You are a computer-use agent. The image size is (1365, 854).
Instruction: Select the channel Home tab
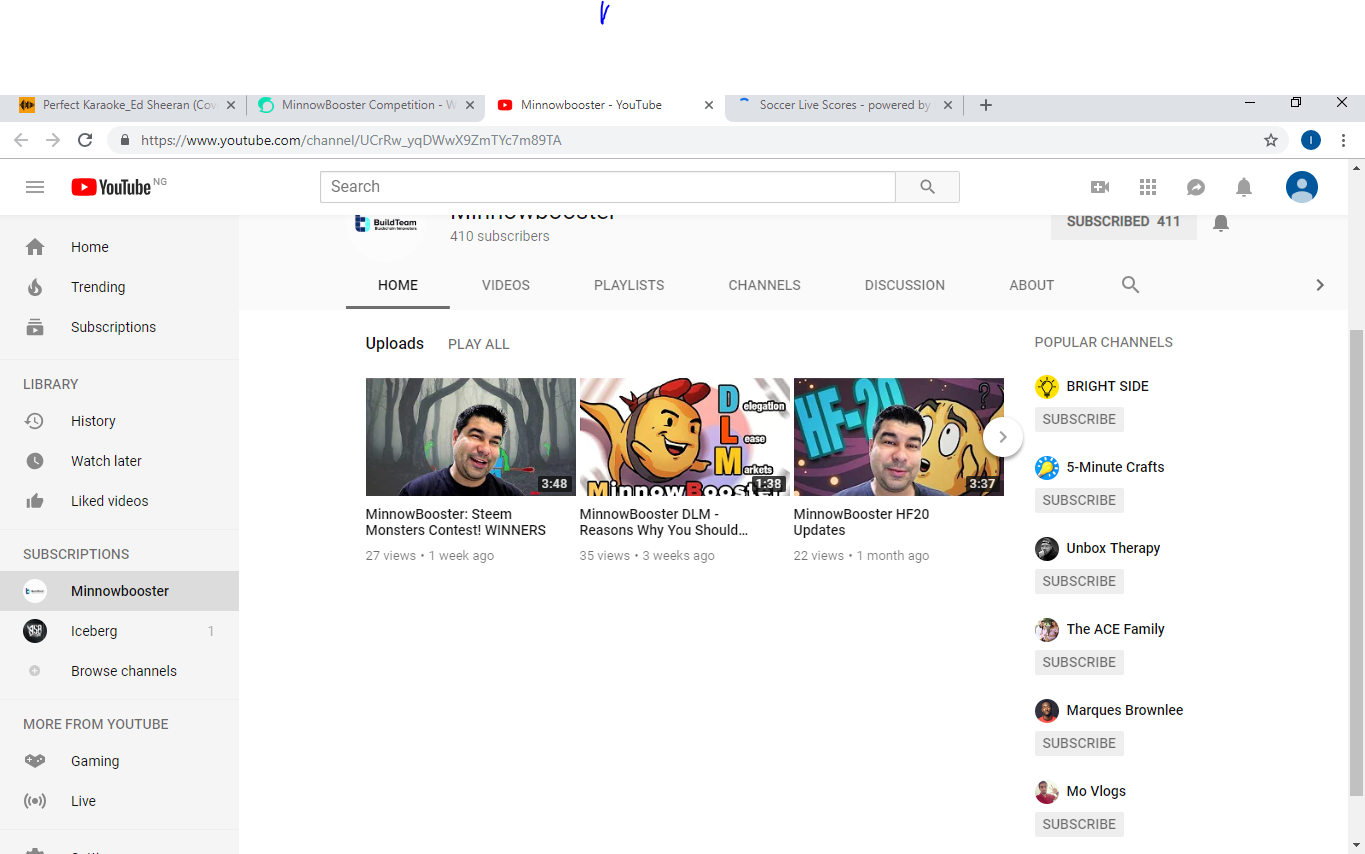coord(398,285)
